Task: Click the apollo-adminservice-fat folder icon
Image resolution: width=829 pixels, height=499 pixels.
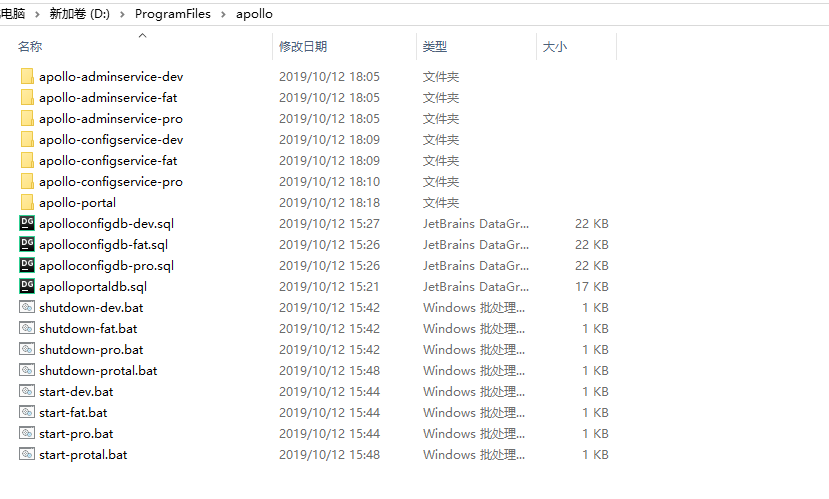Action: pyautogui.click(x=27, y=97)
